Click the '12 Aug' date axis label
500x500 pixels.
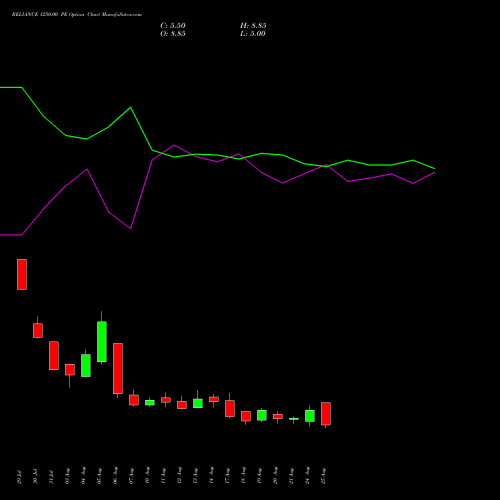coord(179,476)
